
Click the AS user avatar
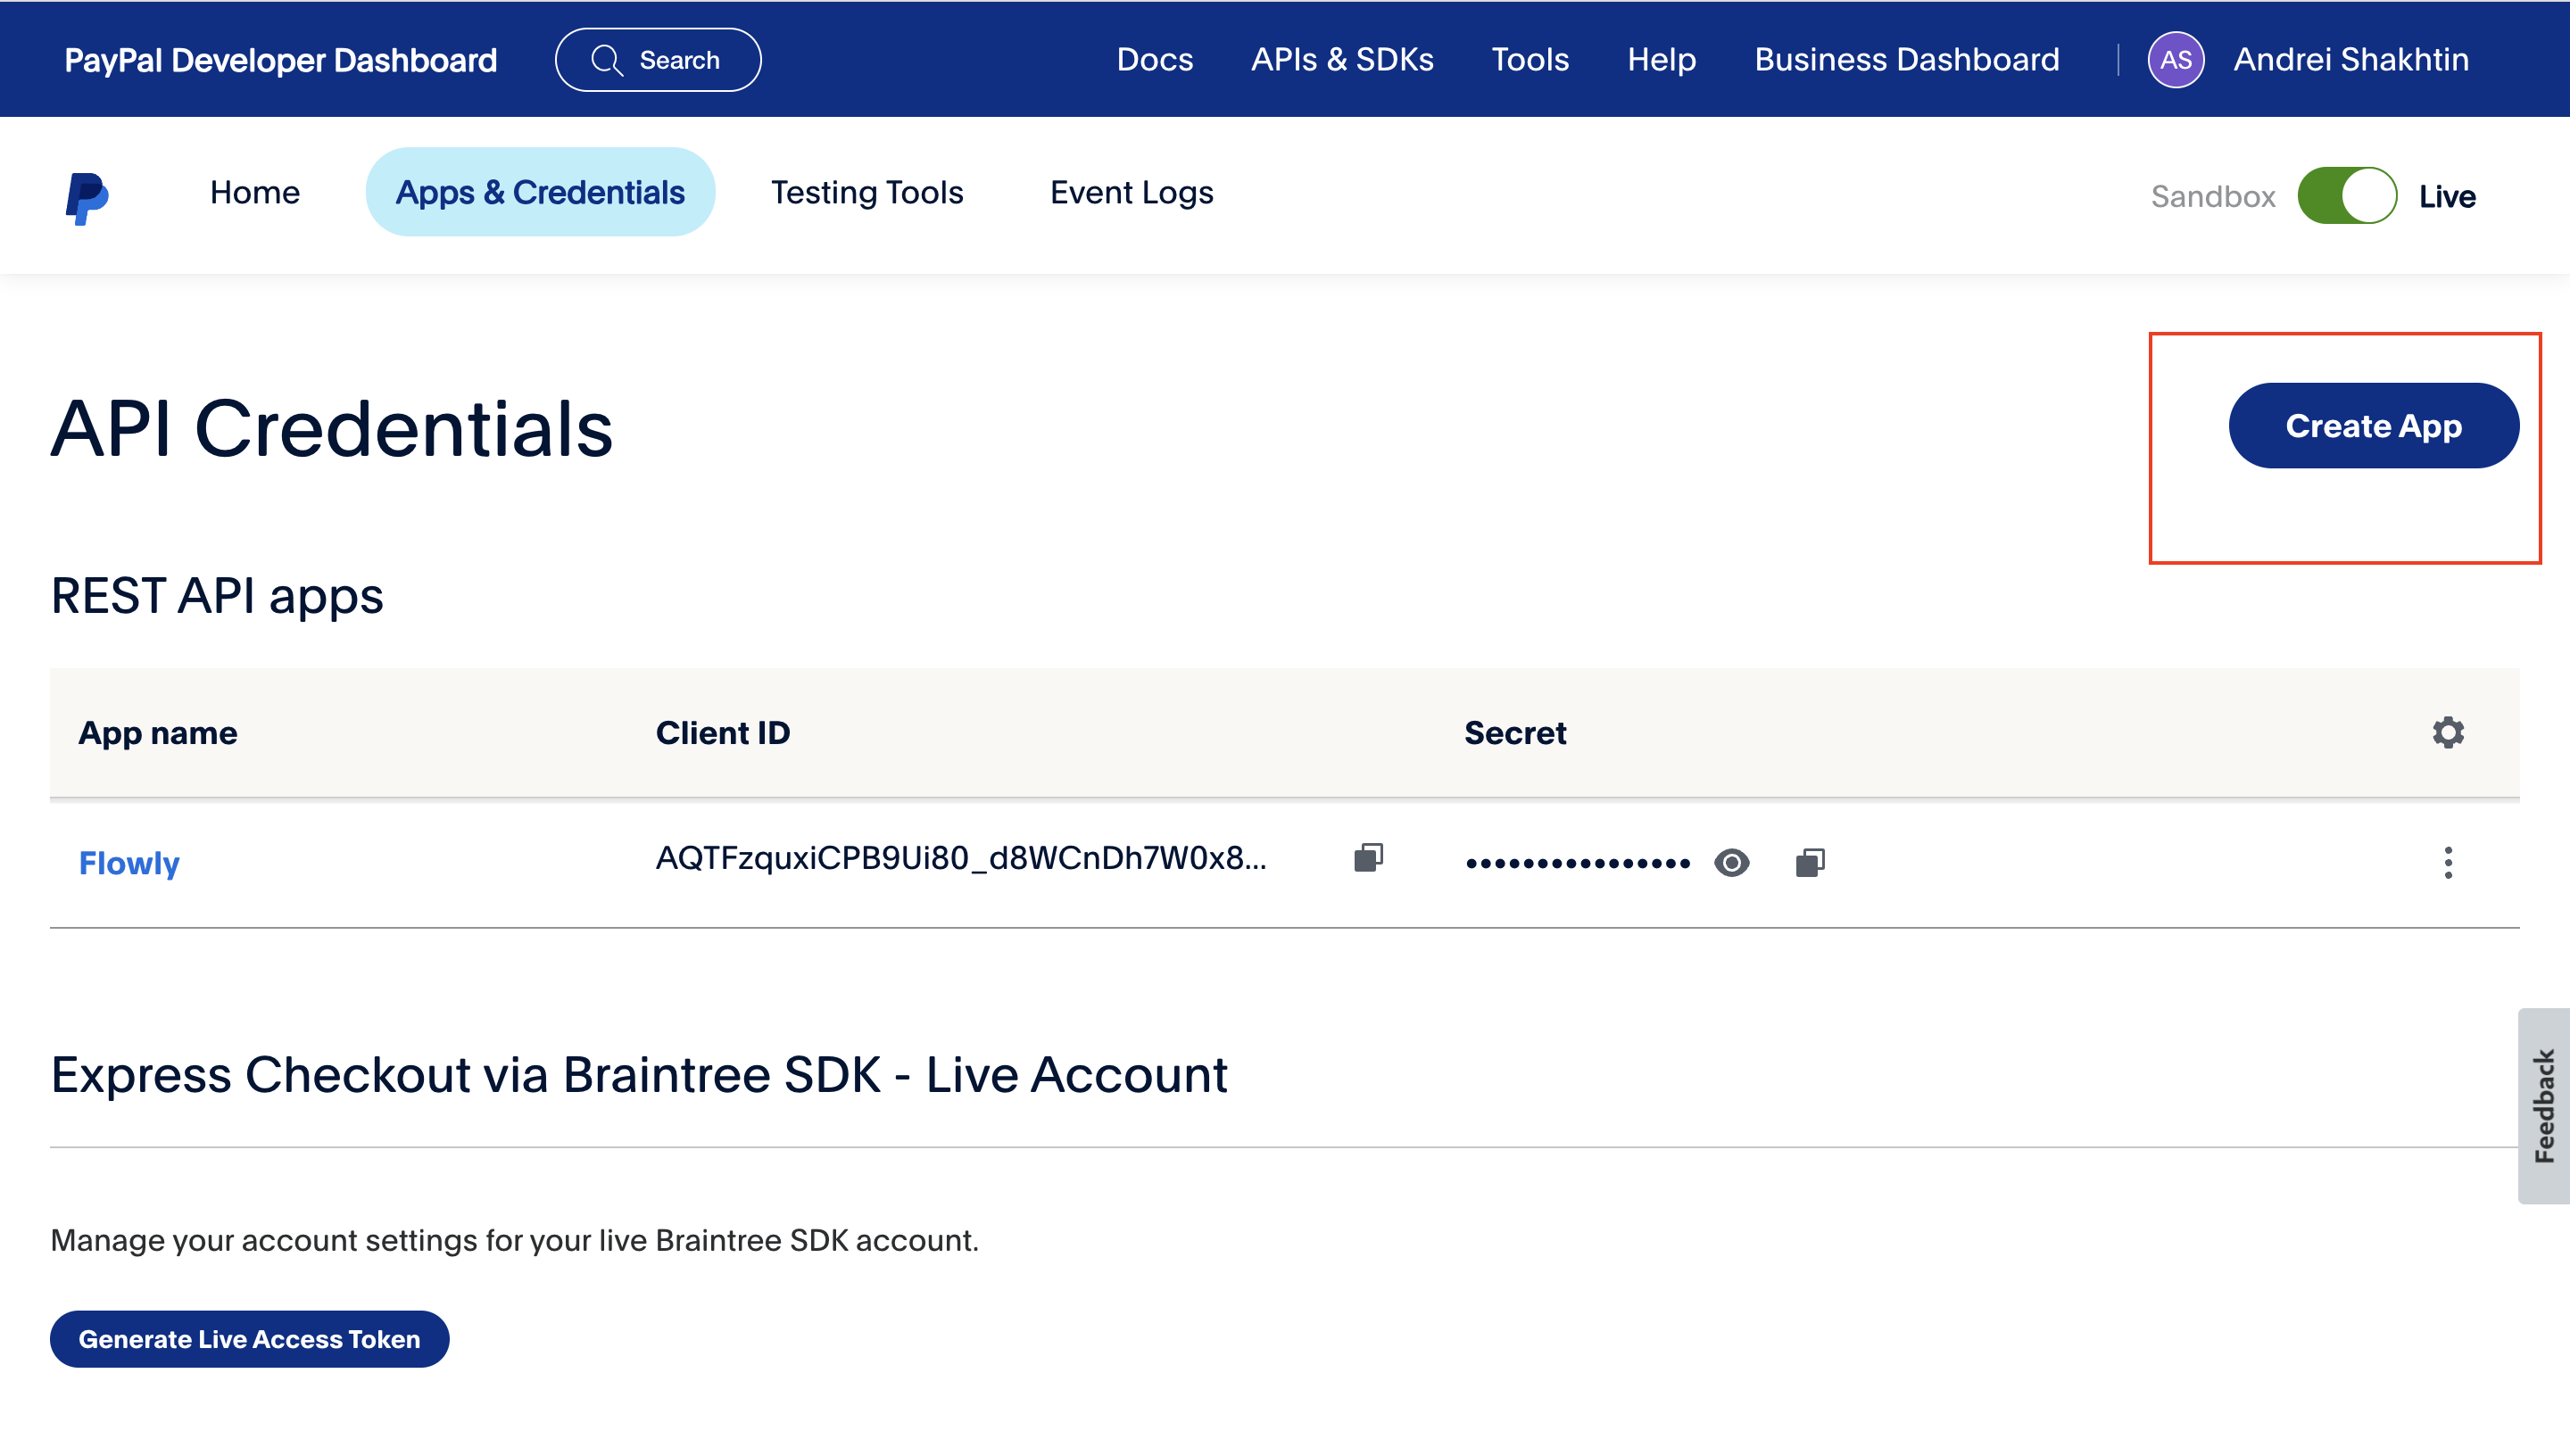[x=2175, y=60]
